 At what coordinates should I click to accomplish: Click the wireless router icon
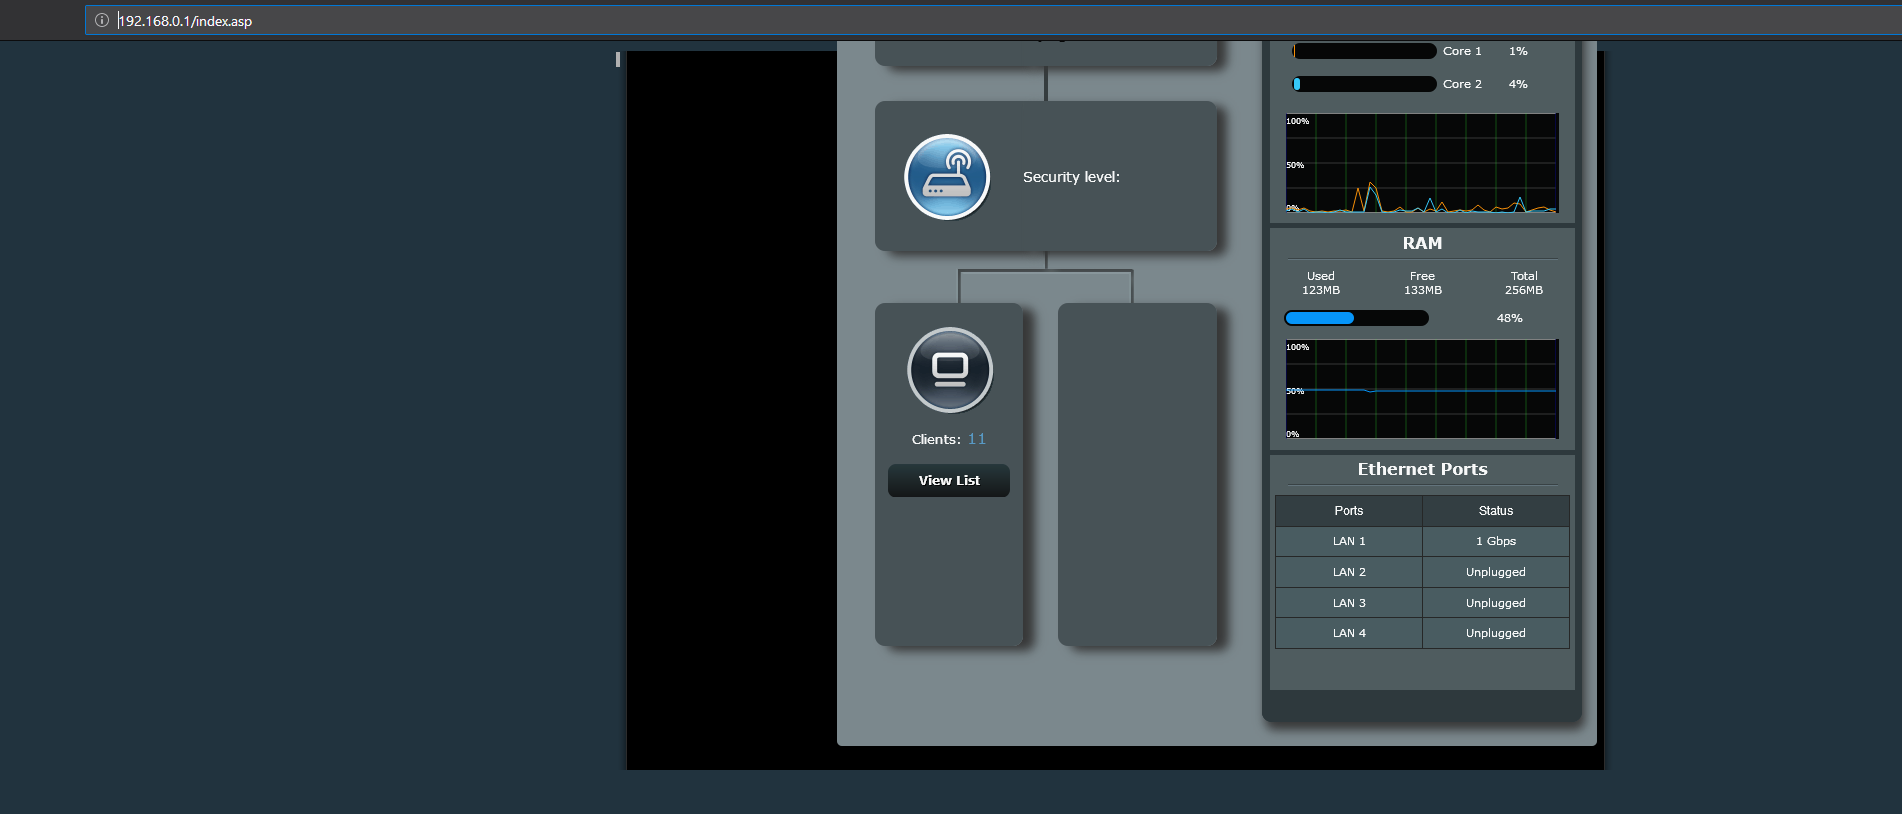point(946,177)
